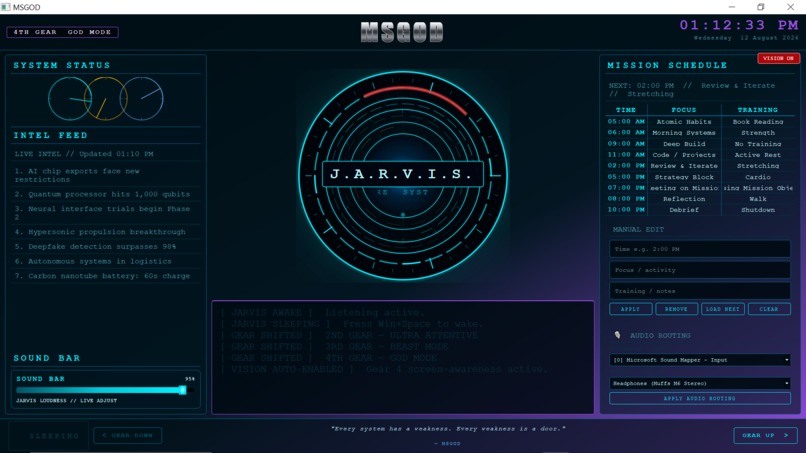Viewport: 806px width, 453px height.
Task: Click the APPLY button under Manual Edit
Action: pos(631,309)
